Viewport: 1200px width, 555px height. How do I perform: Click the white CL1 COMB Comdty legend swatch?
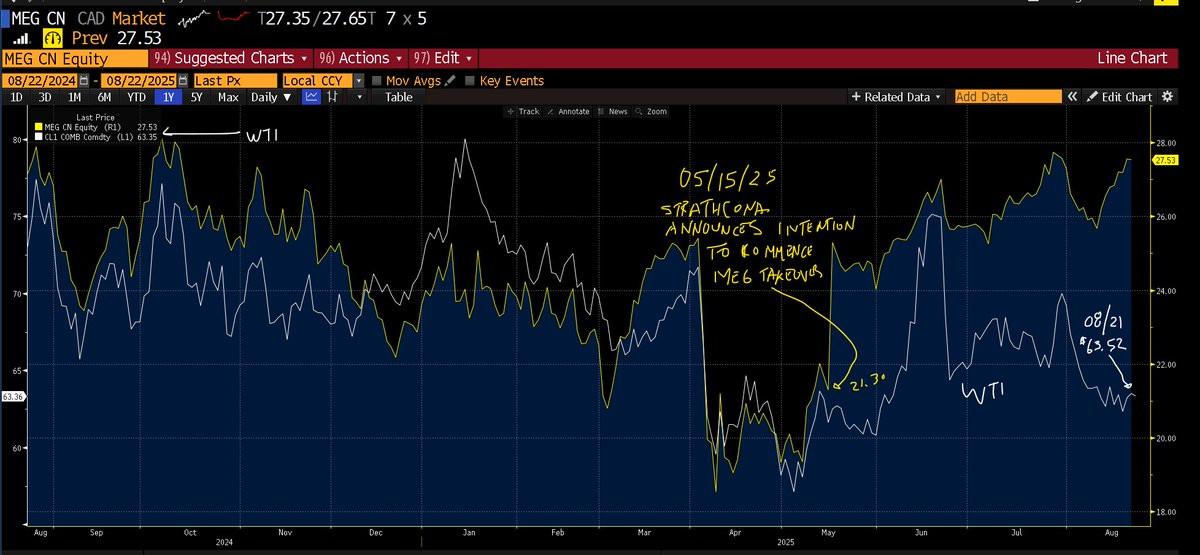(x=39, y=137)
